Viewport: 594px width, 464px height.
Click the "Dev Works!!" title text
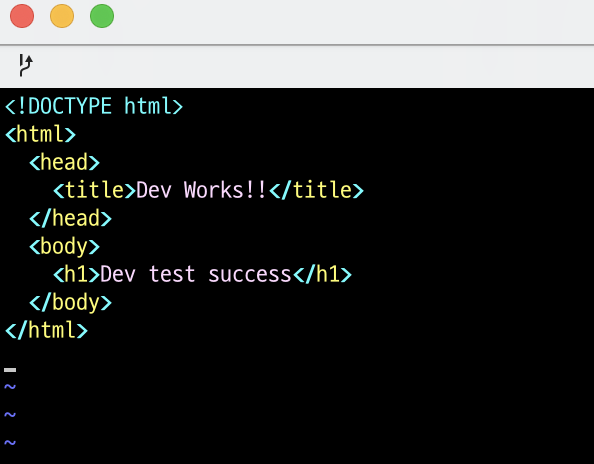click(201, 190)
